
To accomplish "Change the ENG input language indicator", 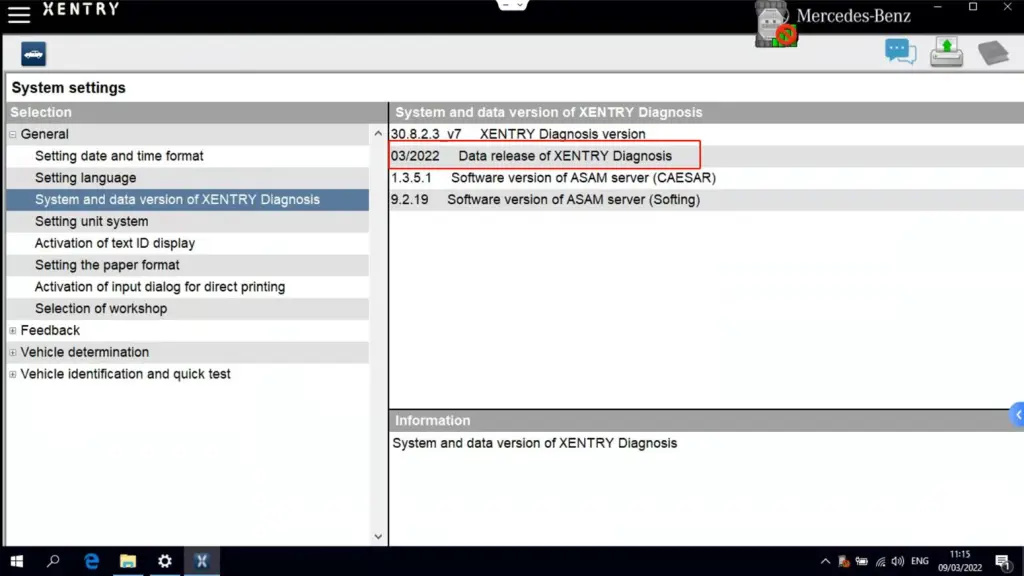I will (x=920, y=561).
